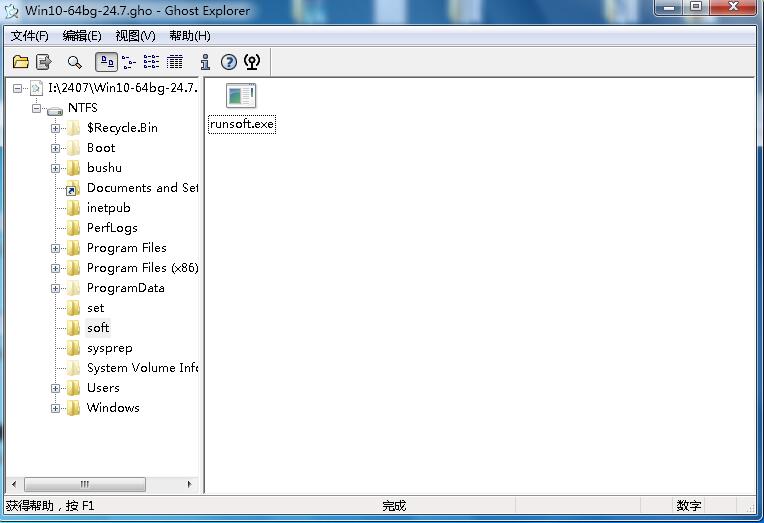Viewport: 764px width, 523px height.
Task: Expand the Program Files (x86) node
Action: tap(55, 268)
